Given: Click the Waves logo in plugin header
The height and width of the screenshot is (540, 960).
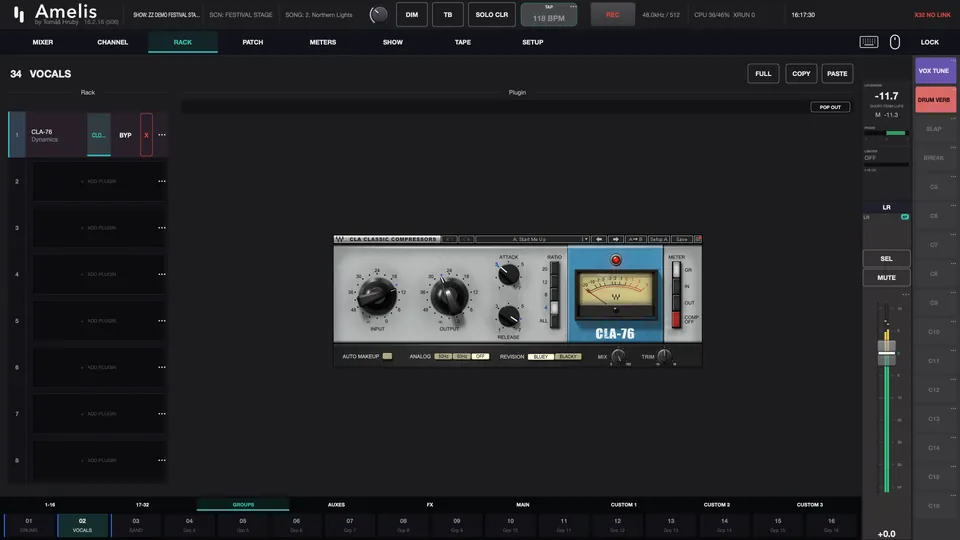Looking at the screenshot, I should 340,239.
